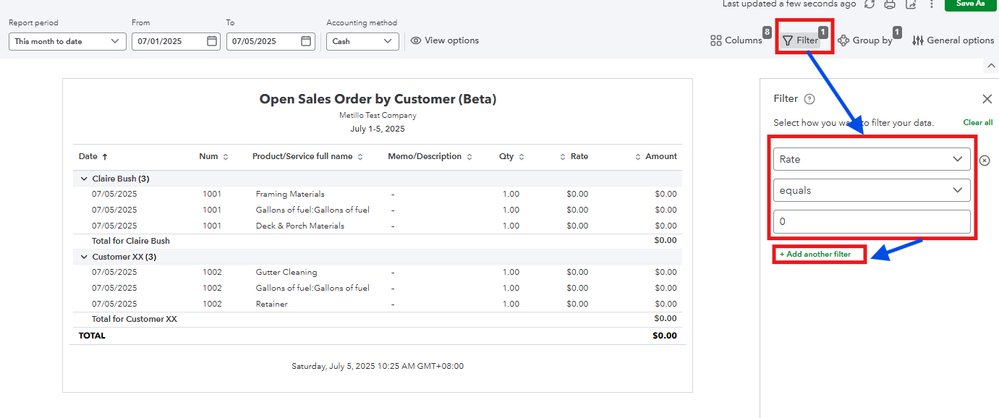Open the Report period dropdown
The width and height of the screenshot is (999, 418).
pos(68,41)
